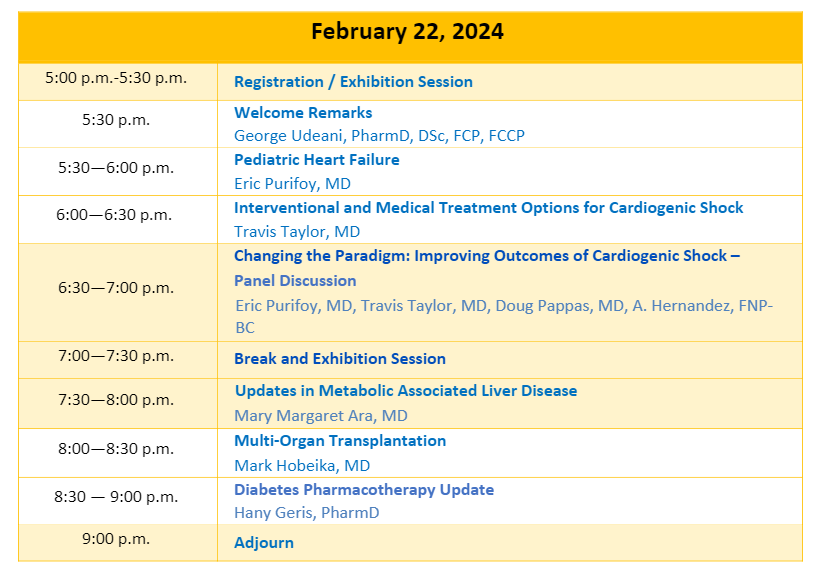
Task: Click speaker Hany Geris, PharmD
Action: (306, 513)
